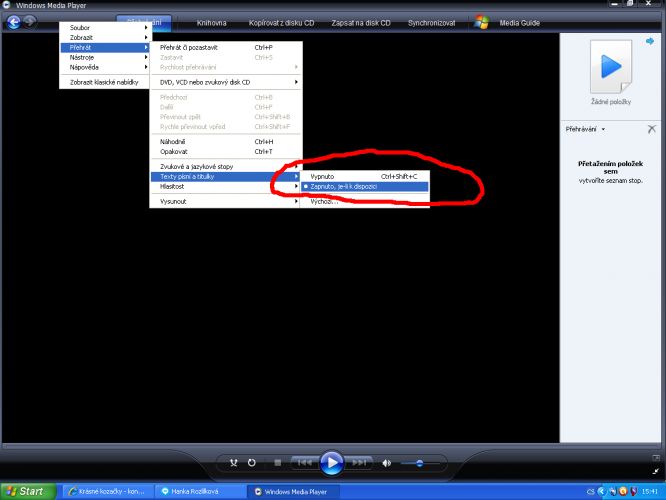
Task: Click the blue arrow atop list pane
Action: click(650, 41)
